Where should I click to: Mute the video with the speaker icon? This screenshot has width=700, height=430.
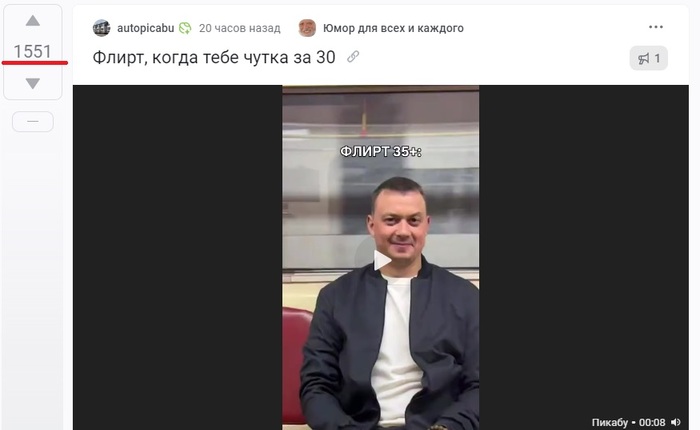click(676, 422)
